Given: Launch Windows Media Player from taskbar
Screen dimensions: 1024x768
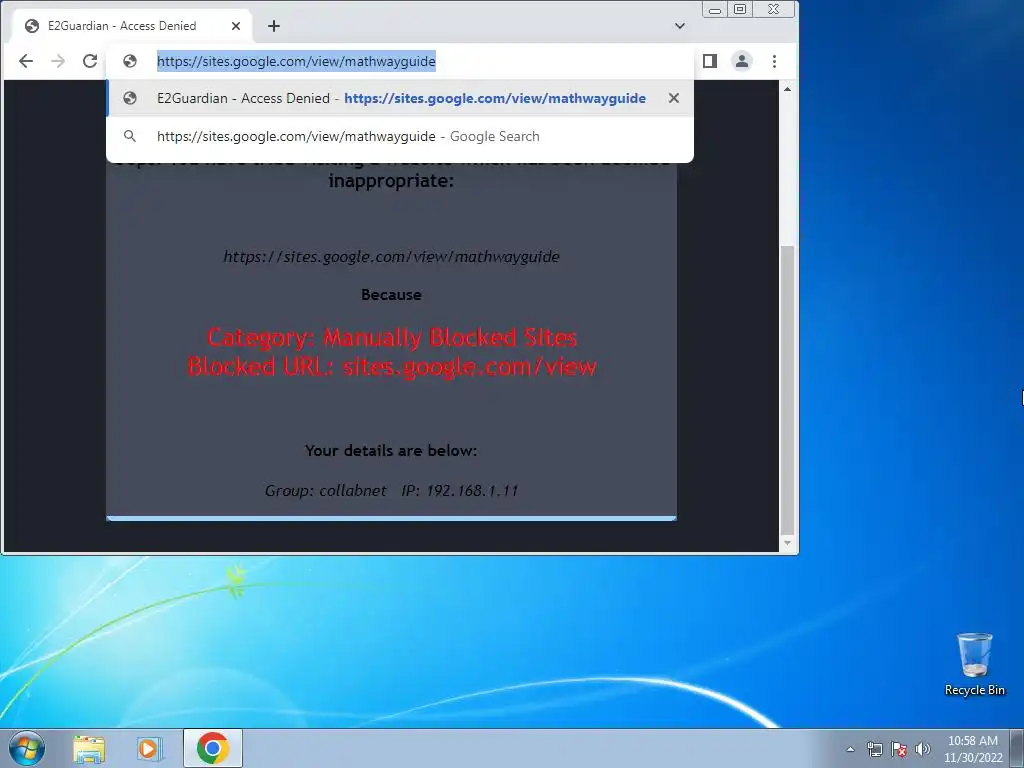Looking at the screenshot, I should (x=149, y=748).
